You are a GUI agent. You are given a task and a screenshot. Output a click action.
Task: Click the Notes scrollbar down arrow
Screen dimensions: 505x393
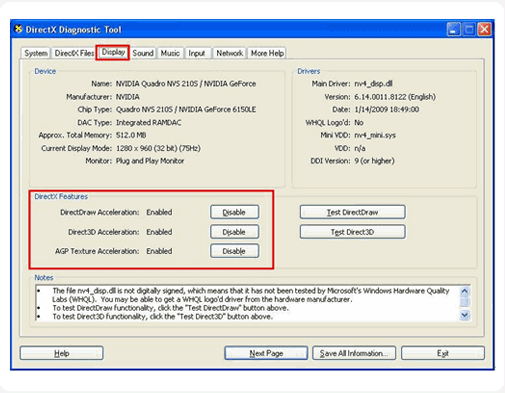click(x=465, y=315)
